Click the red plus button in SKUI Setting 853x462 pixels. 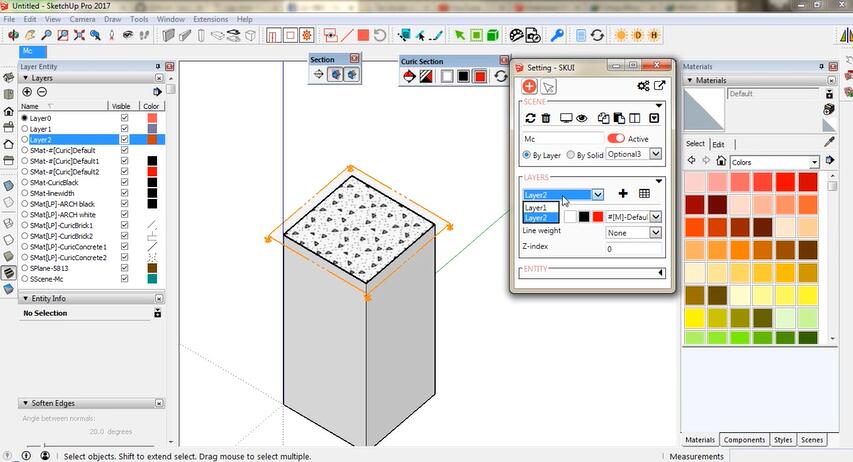529,87
